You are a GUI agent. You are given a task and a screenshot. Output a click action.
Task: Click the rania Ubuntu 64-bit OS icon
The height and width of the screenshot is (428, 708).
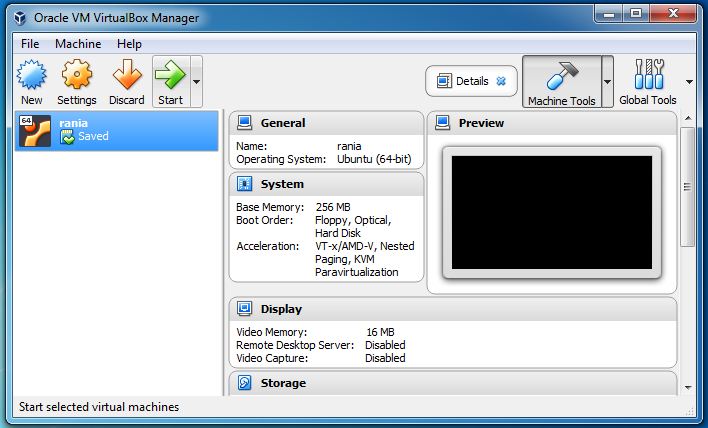pyautogui.click(x=35, y=130)
